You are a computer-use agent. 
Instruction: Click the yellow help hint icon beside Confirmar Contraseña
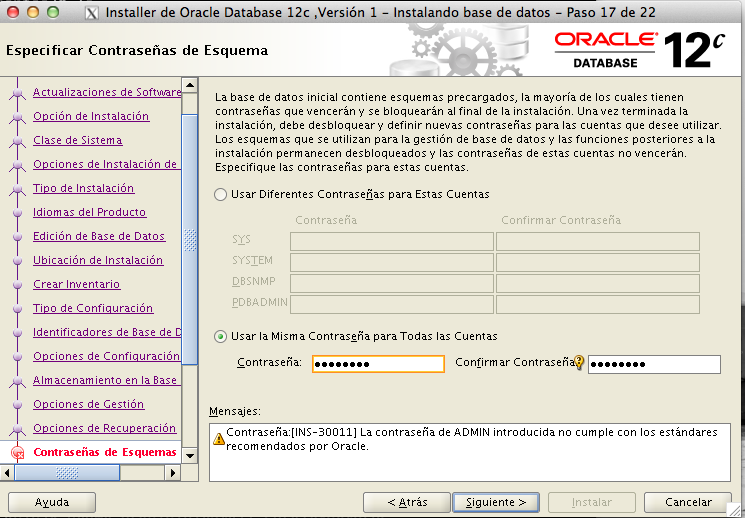[579, 363]
